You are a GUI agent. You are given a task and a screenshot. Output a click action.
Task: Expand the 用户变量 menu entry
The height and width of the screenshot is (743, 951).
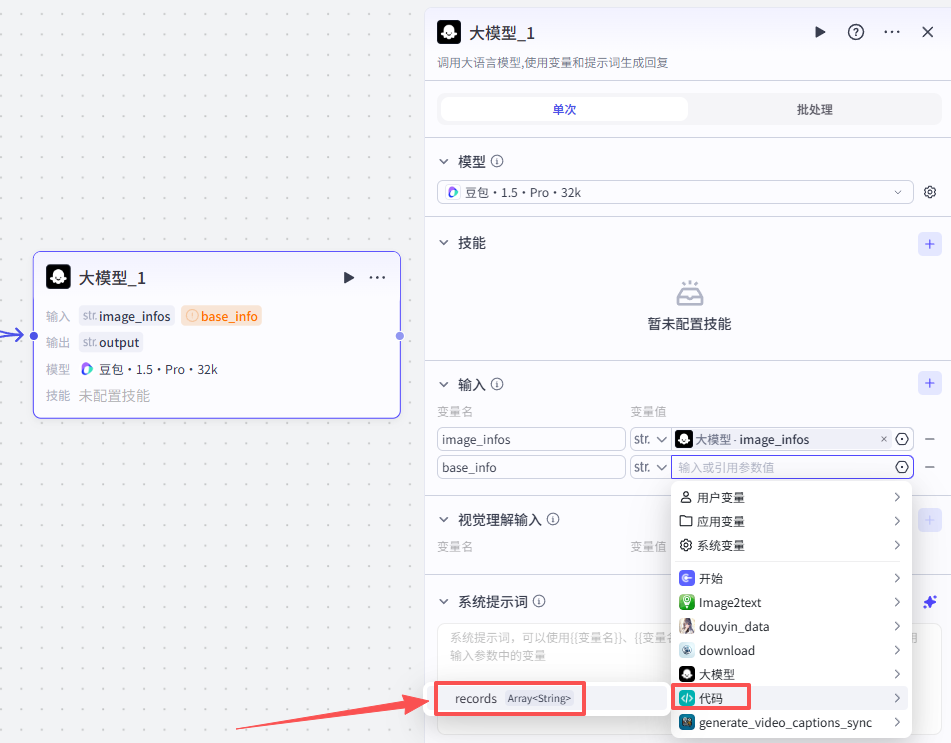790,497
